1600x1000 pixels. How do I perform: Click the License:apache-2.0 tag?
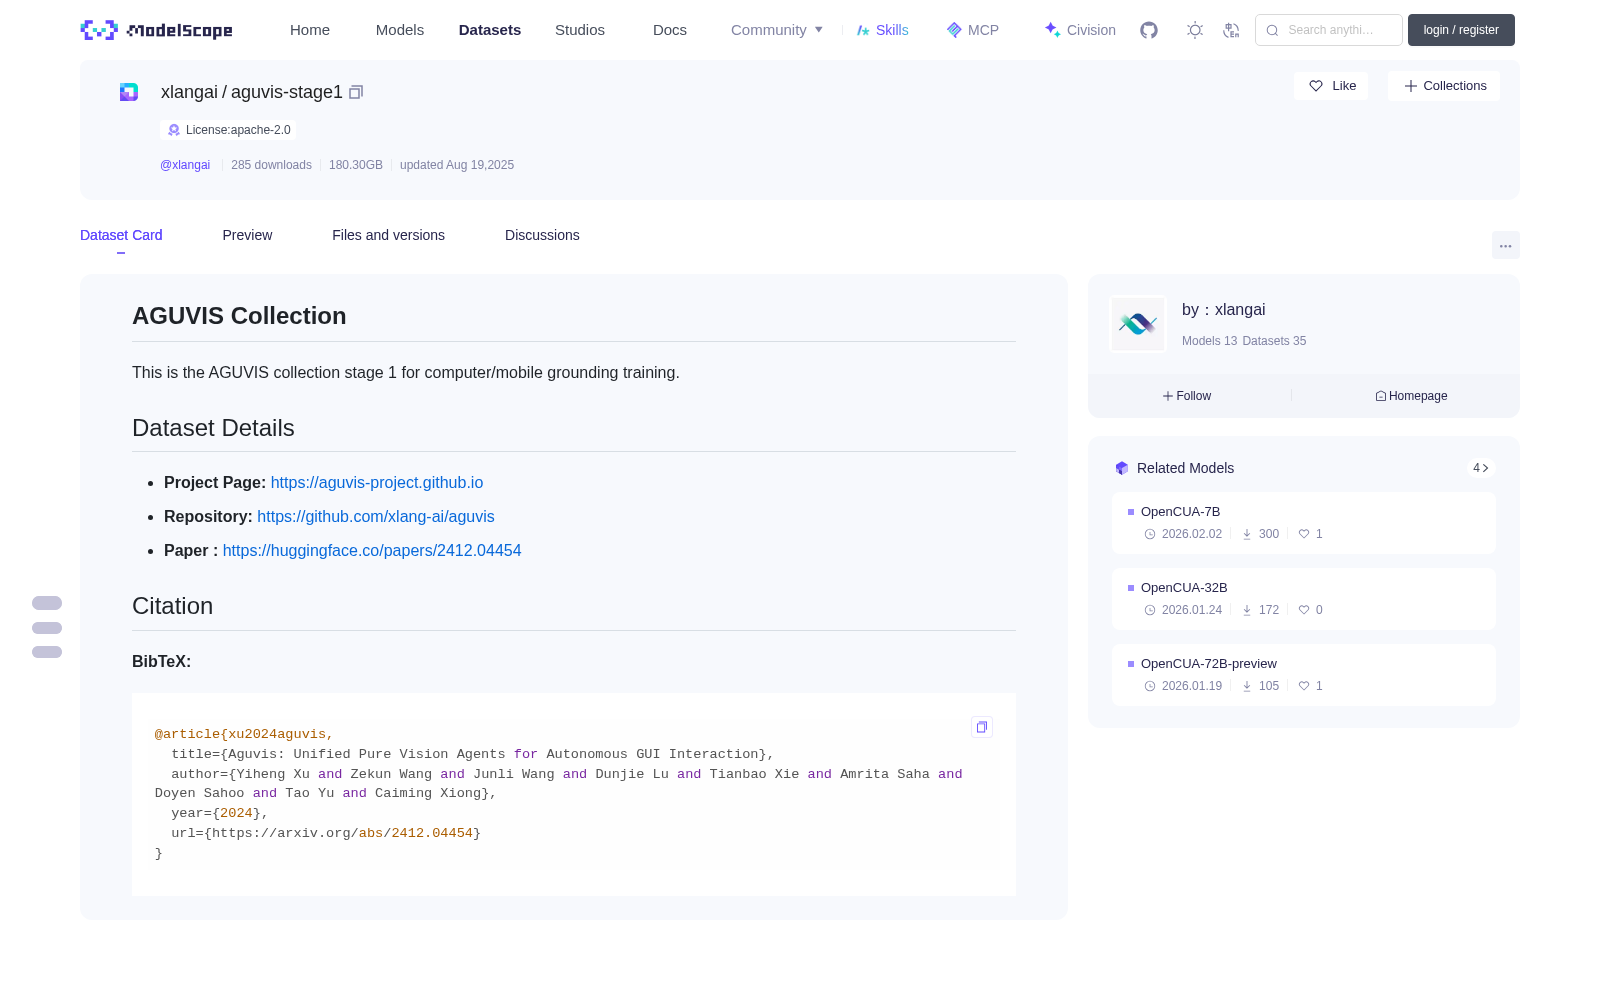pos(228,130)
